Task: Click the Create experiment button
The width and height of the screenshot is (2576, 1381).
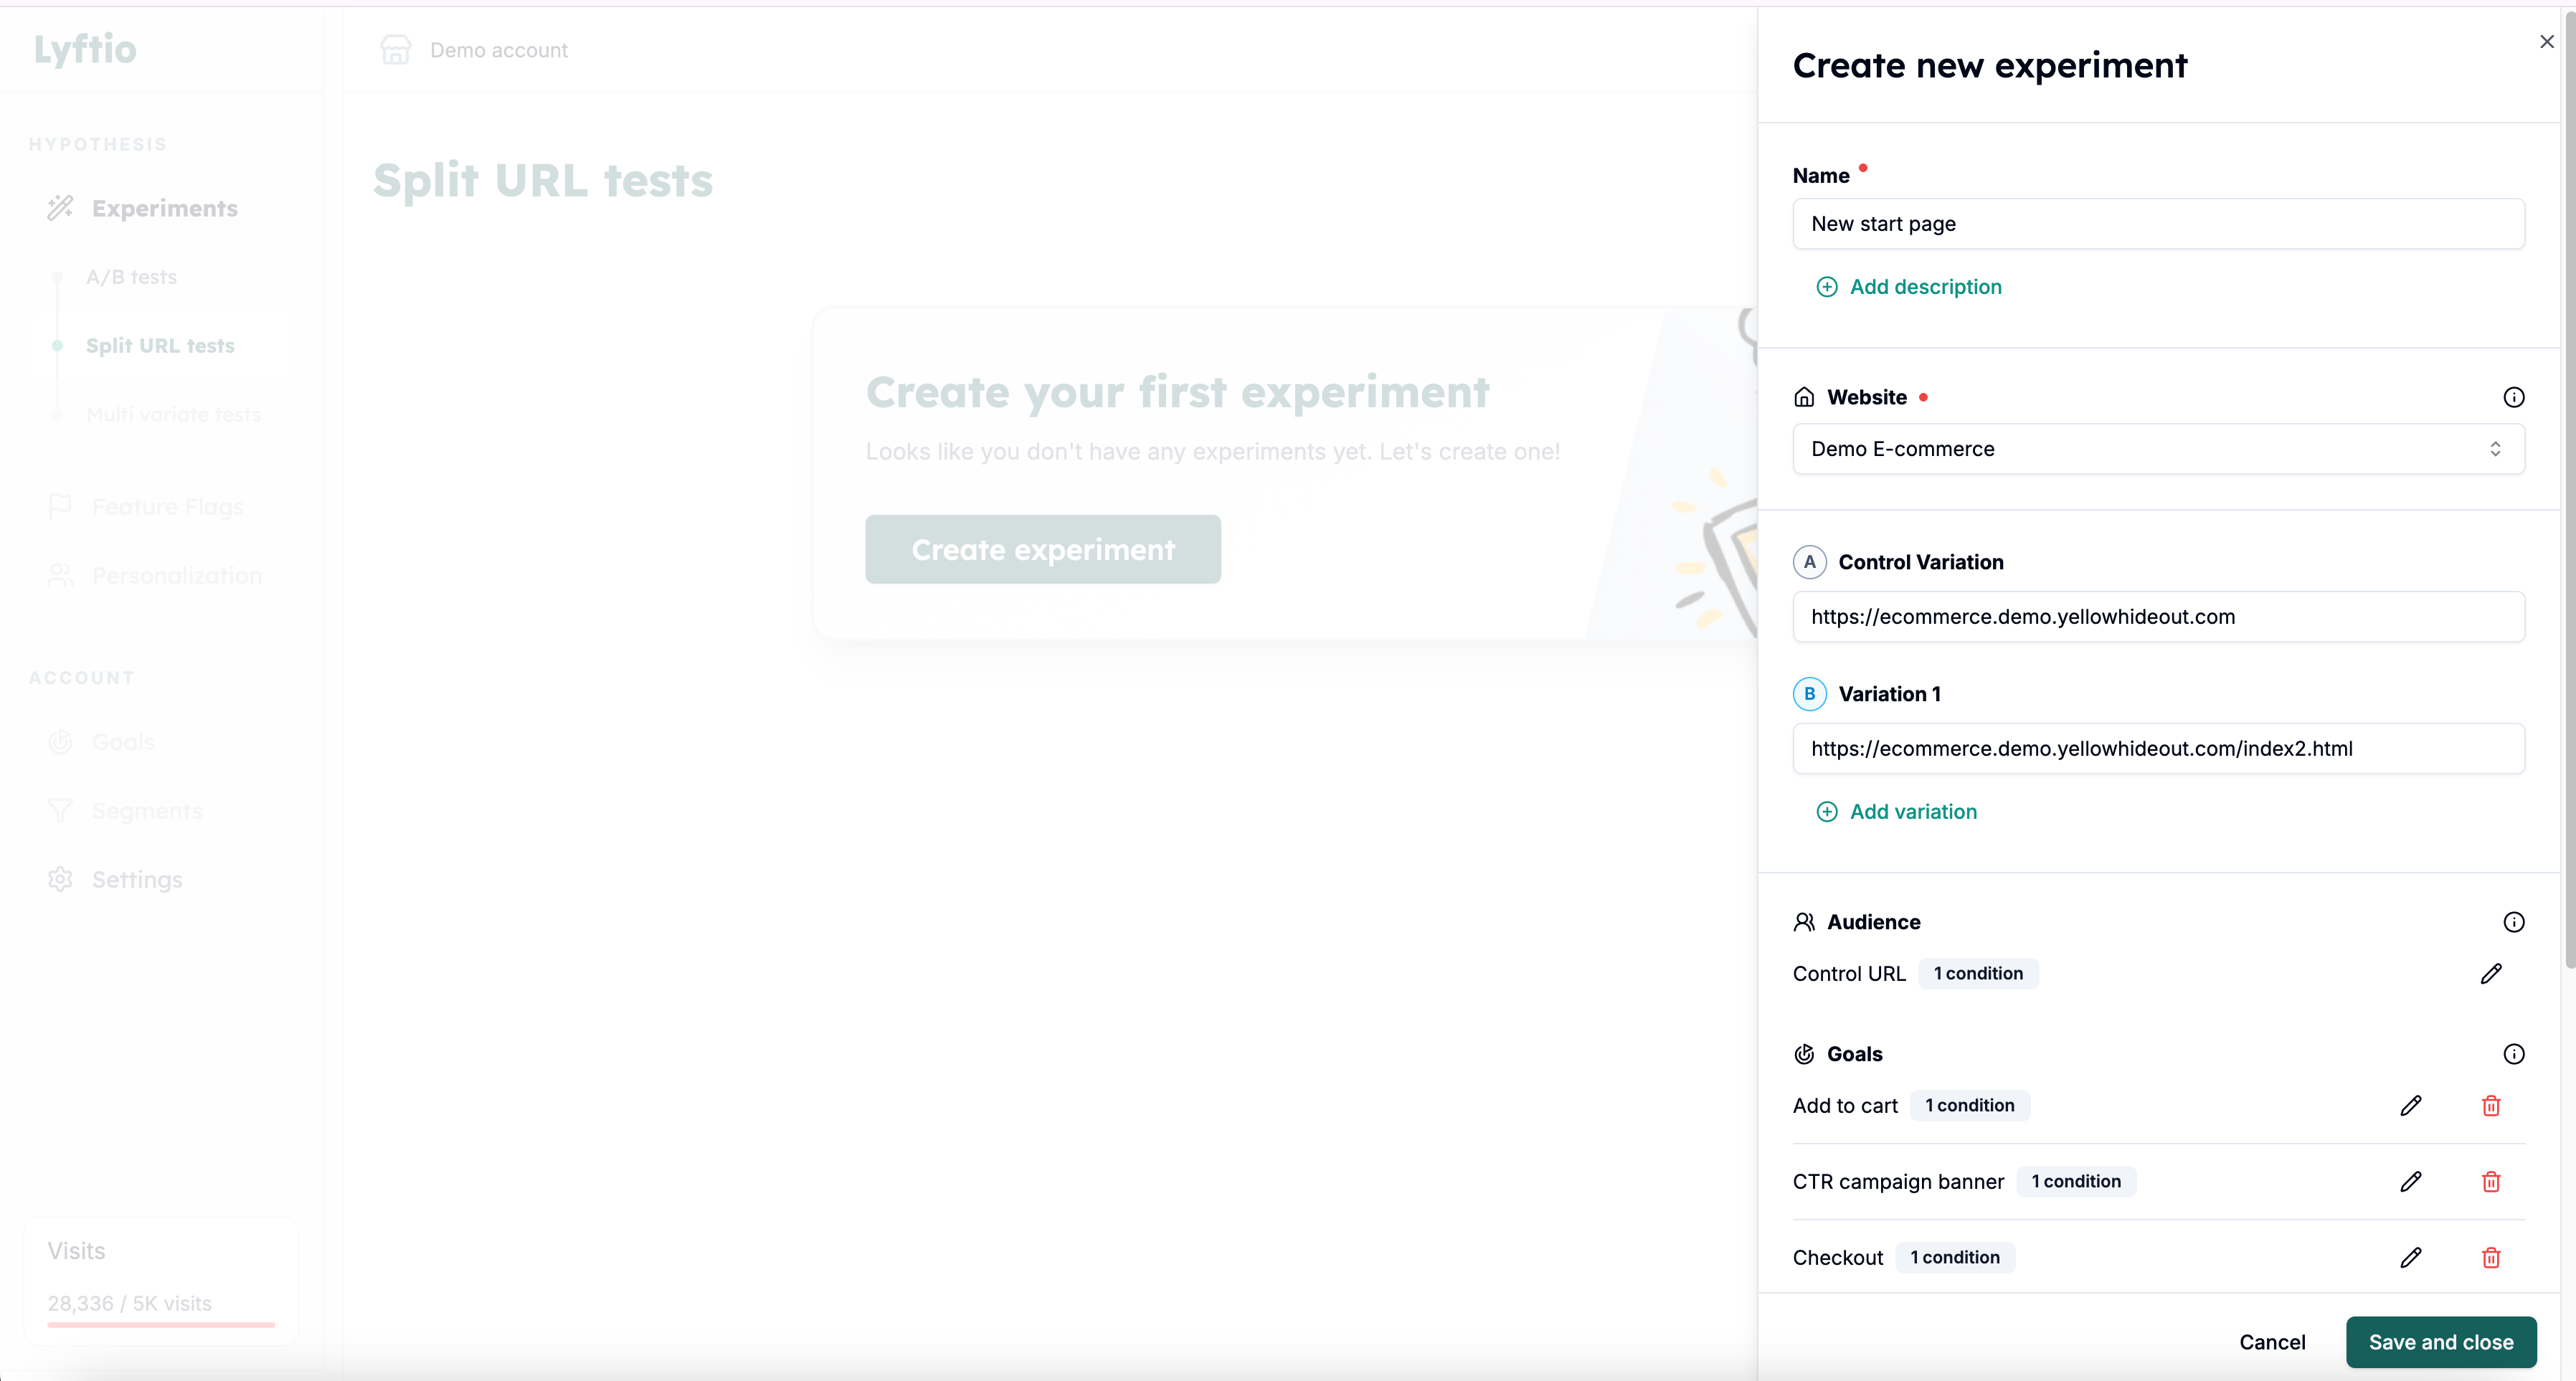Action: click(1043, 549)
